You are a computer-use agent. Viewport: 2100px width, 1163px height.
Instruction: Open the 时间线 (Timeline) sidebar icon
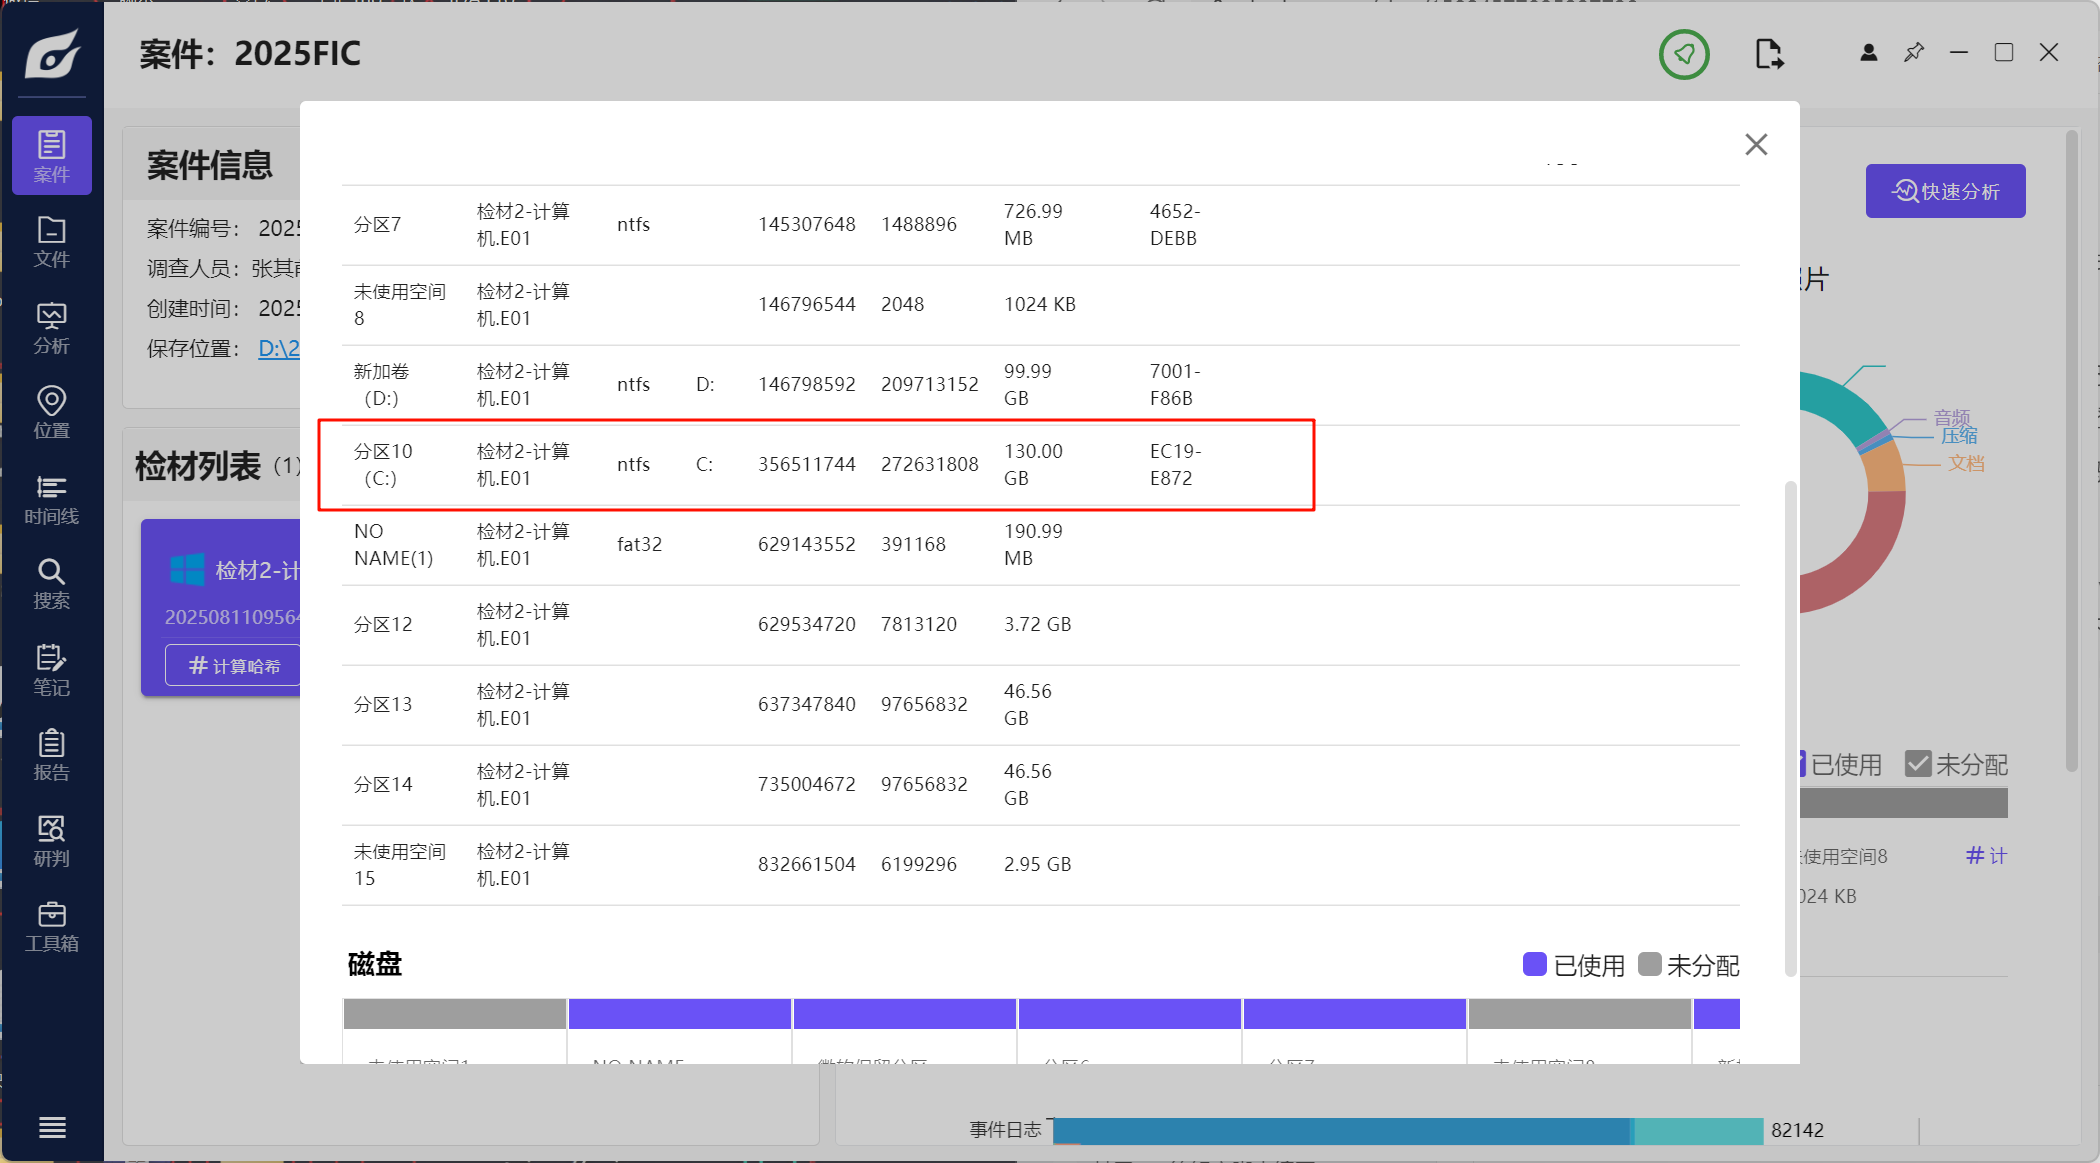(51, 499)
